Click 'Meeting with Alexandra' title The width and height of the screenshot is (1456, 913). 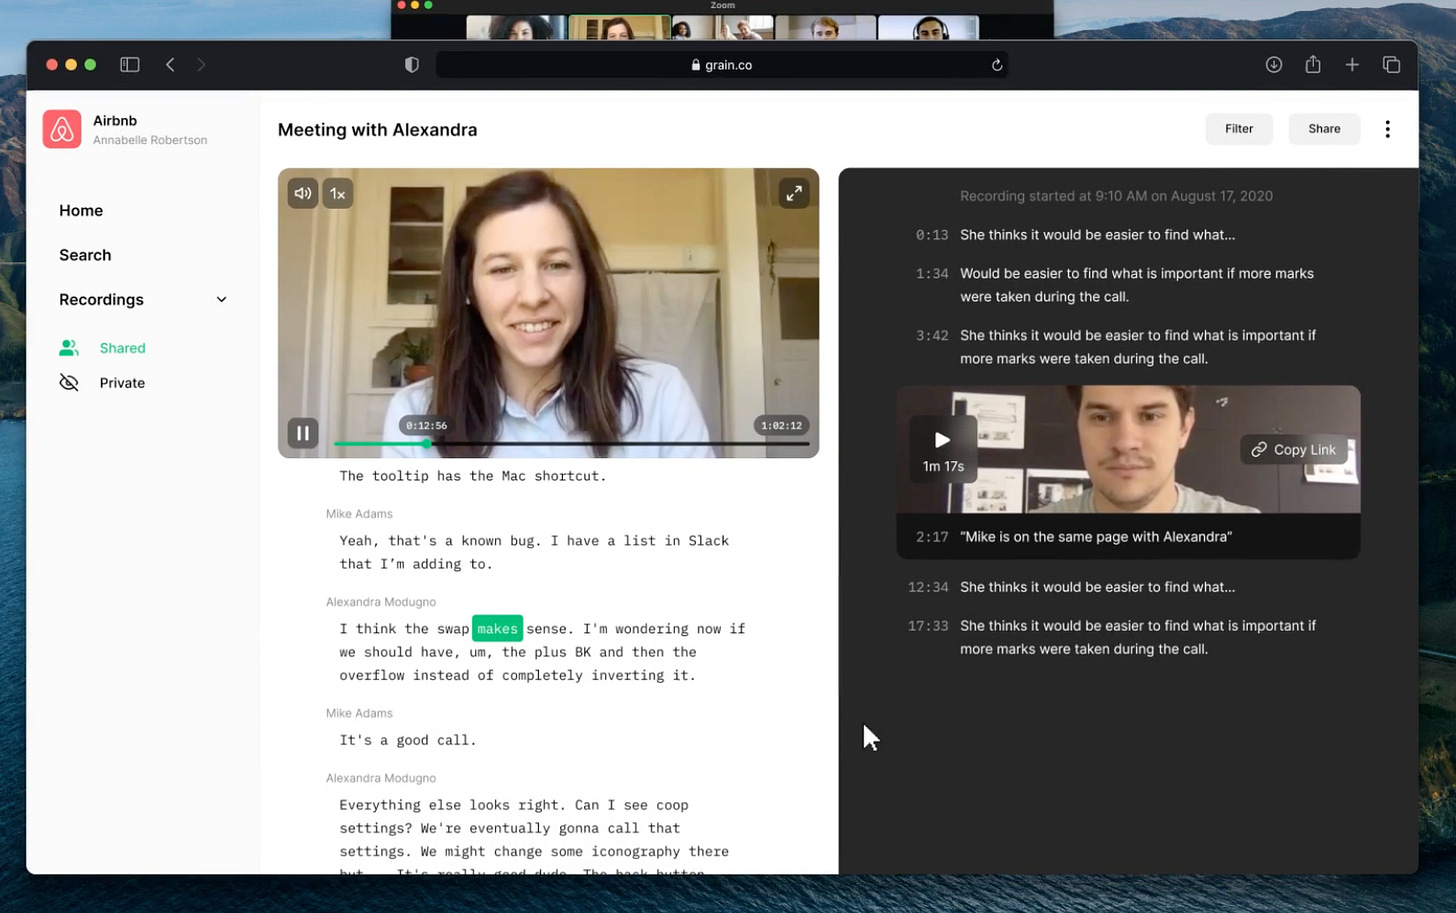point(377,130)
